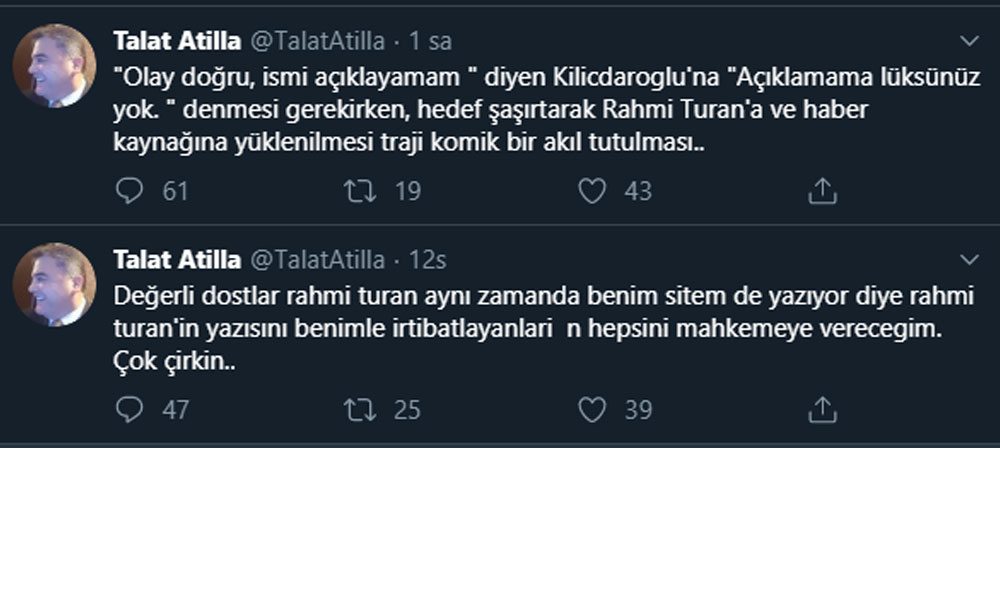The width and height of the screenshot is (1000, 600).
Task: Reply to the tweet starting "Değerli dostlar"
Action: pyautogui.click(x=130, y=409)
